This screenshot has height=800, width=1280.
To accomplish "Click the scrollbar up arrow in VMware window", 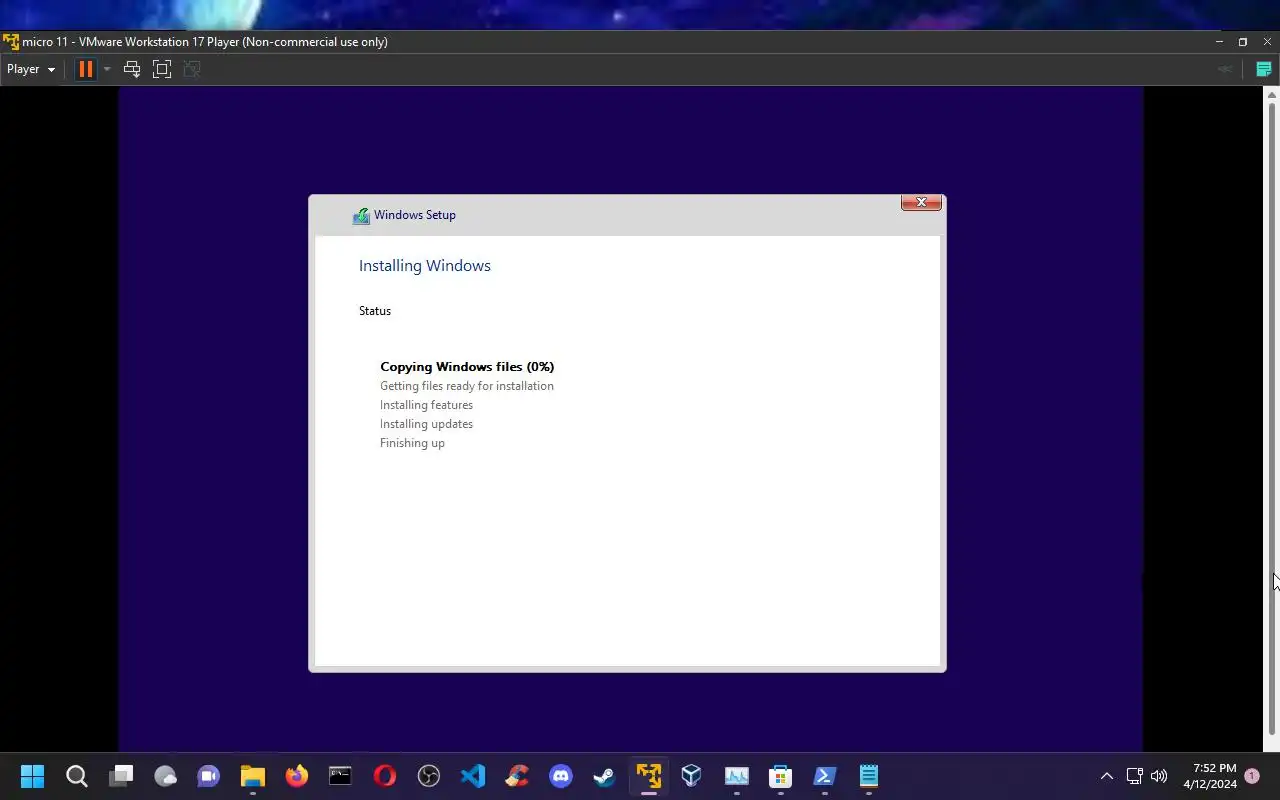I will pos(1272,93).
